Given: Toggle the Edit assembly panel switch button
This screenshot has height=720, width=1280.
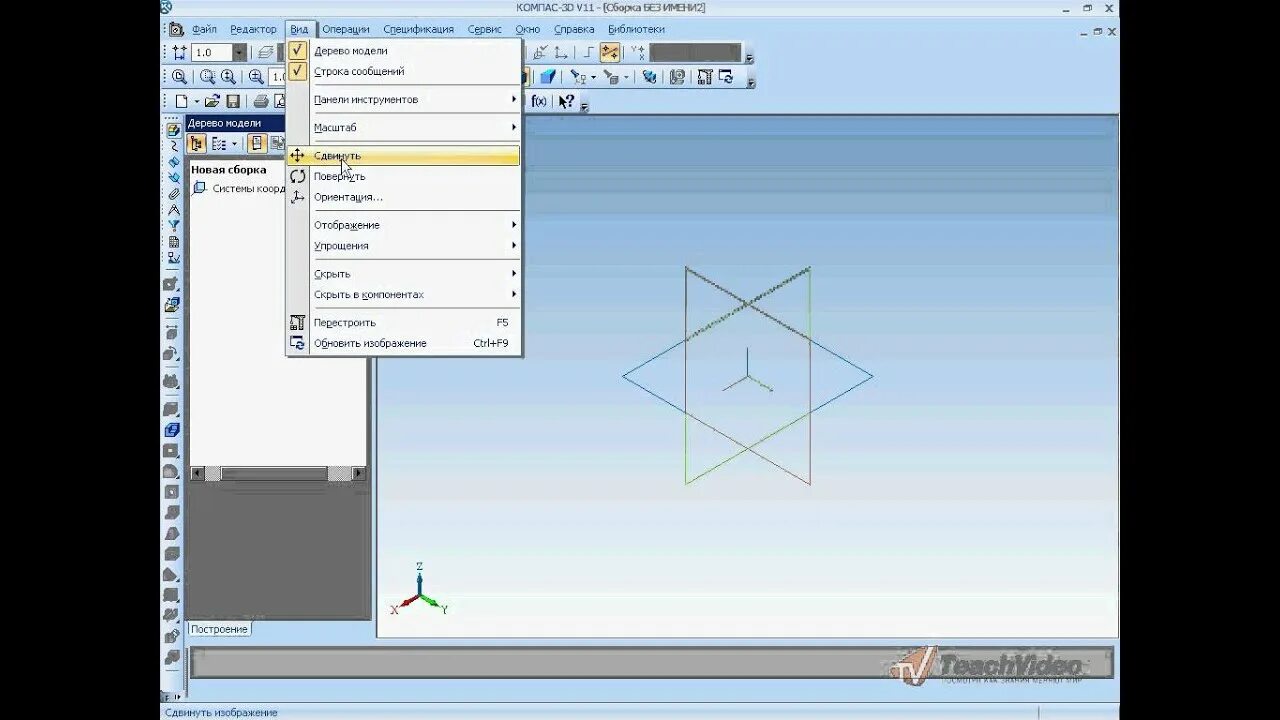Looking at the screenshot, I should coord(174,128).
